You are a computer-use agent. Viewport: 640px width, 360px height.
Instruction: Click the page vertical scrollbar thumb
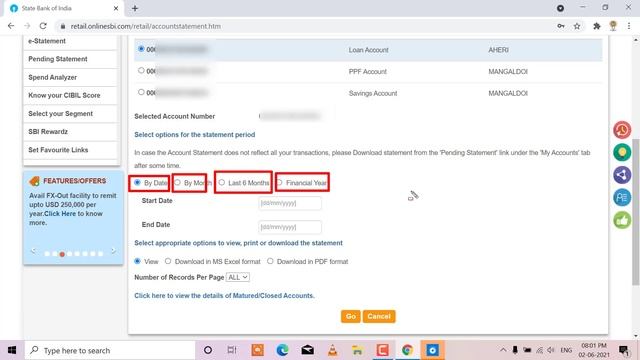636,212
